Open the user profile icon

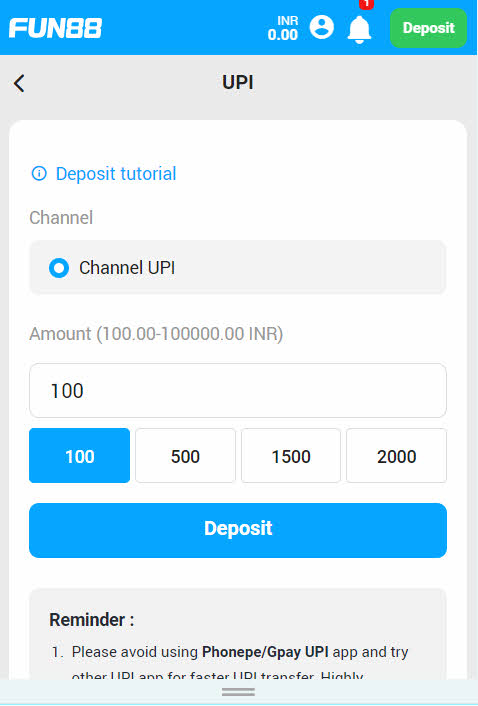click(x=321, y=27)
